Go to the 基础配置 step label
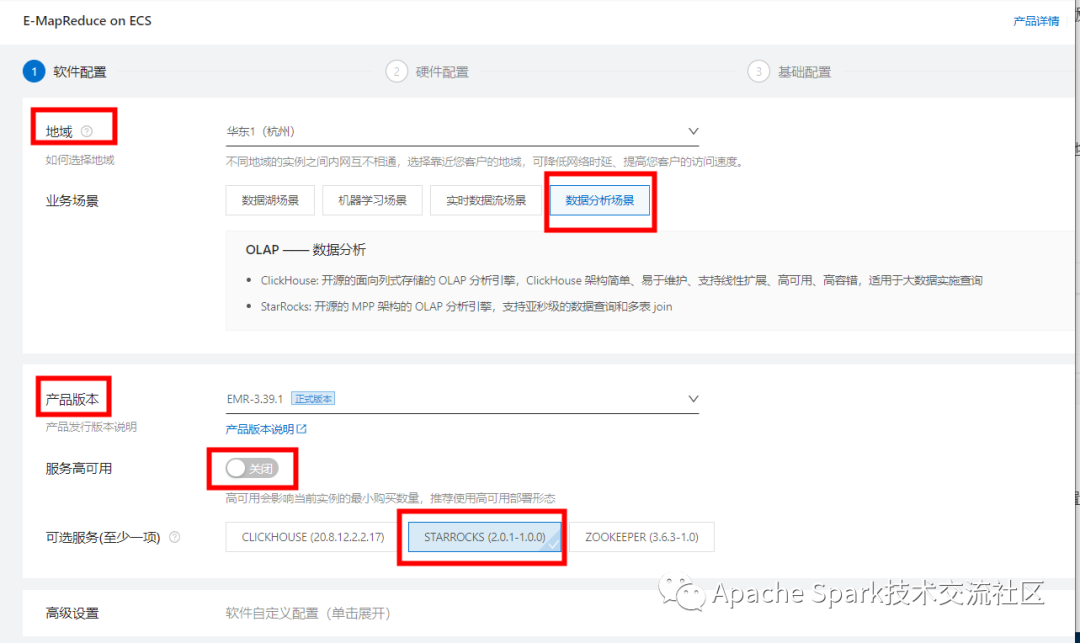 (x=804, y=72)
